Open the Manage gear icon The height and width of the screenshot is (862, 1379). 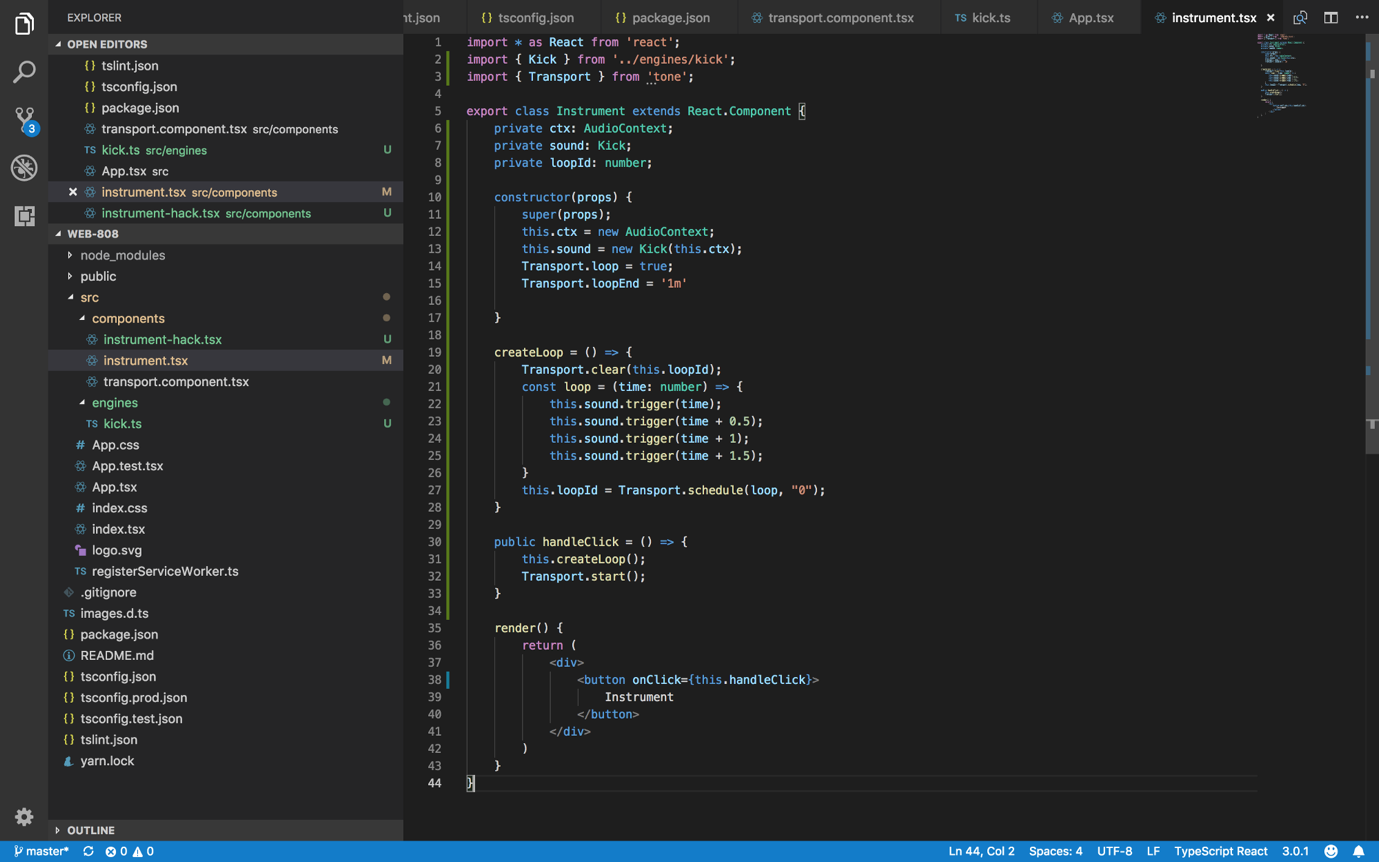coord(24,817)
